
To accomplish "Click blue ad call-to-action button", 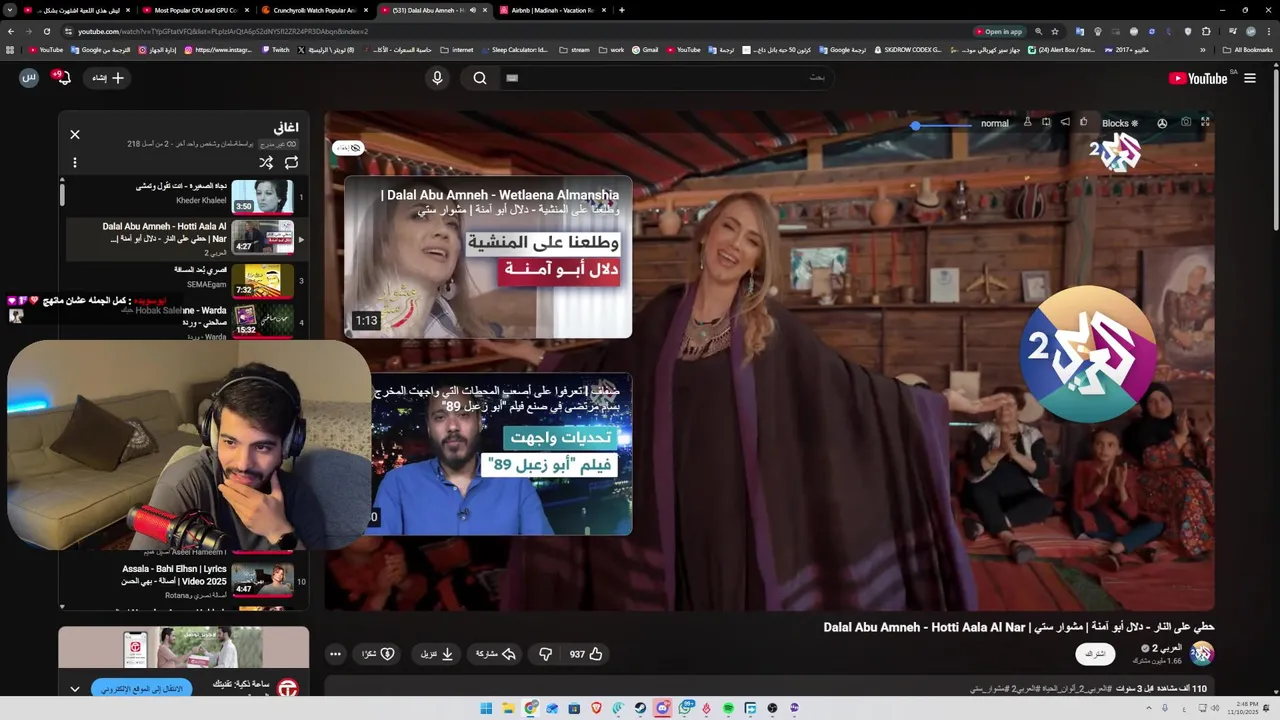I will [x=141, y=688].
